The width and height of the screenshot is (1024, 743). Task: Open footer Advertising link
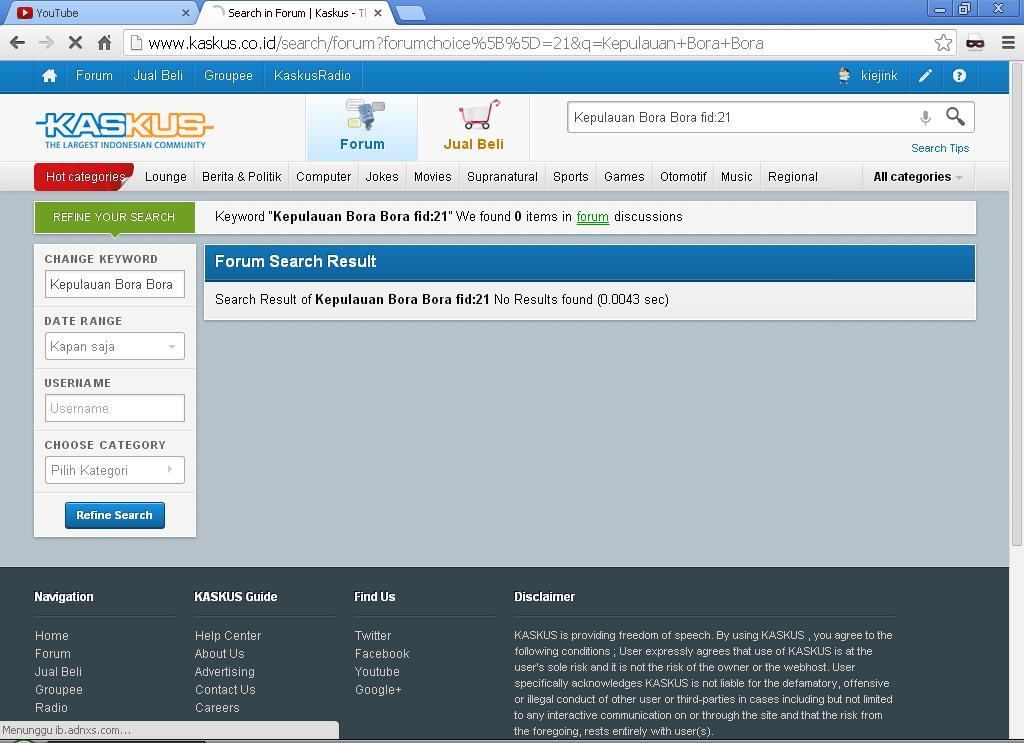pyautogui.click(x=225, y=671)
